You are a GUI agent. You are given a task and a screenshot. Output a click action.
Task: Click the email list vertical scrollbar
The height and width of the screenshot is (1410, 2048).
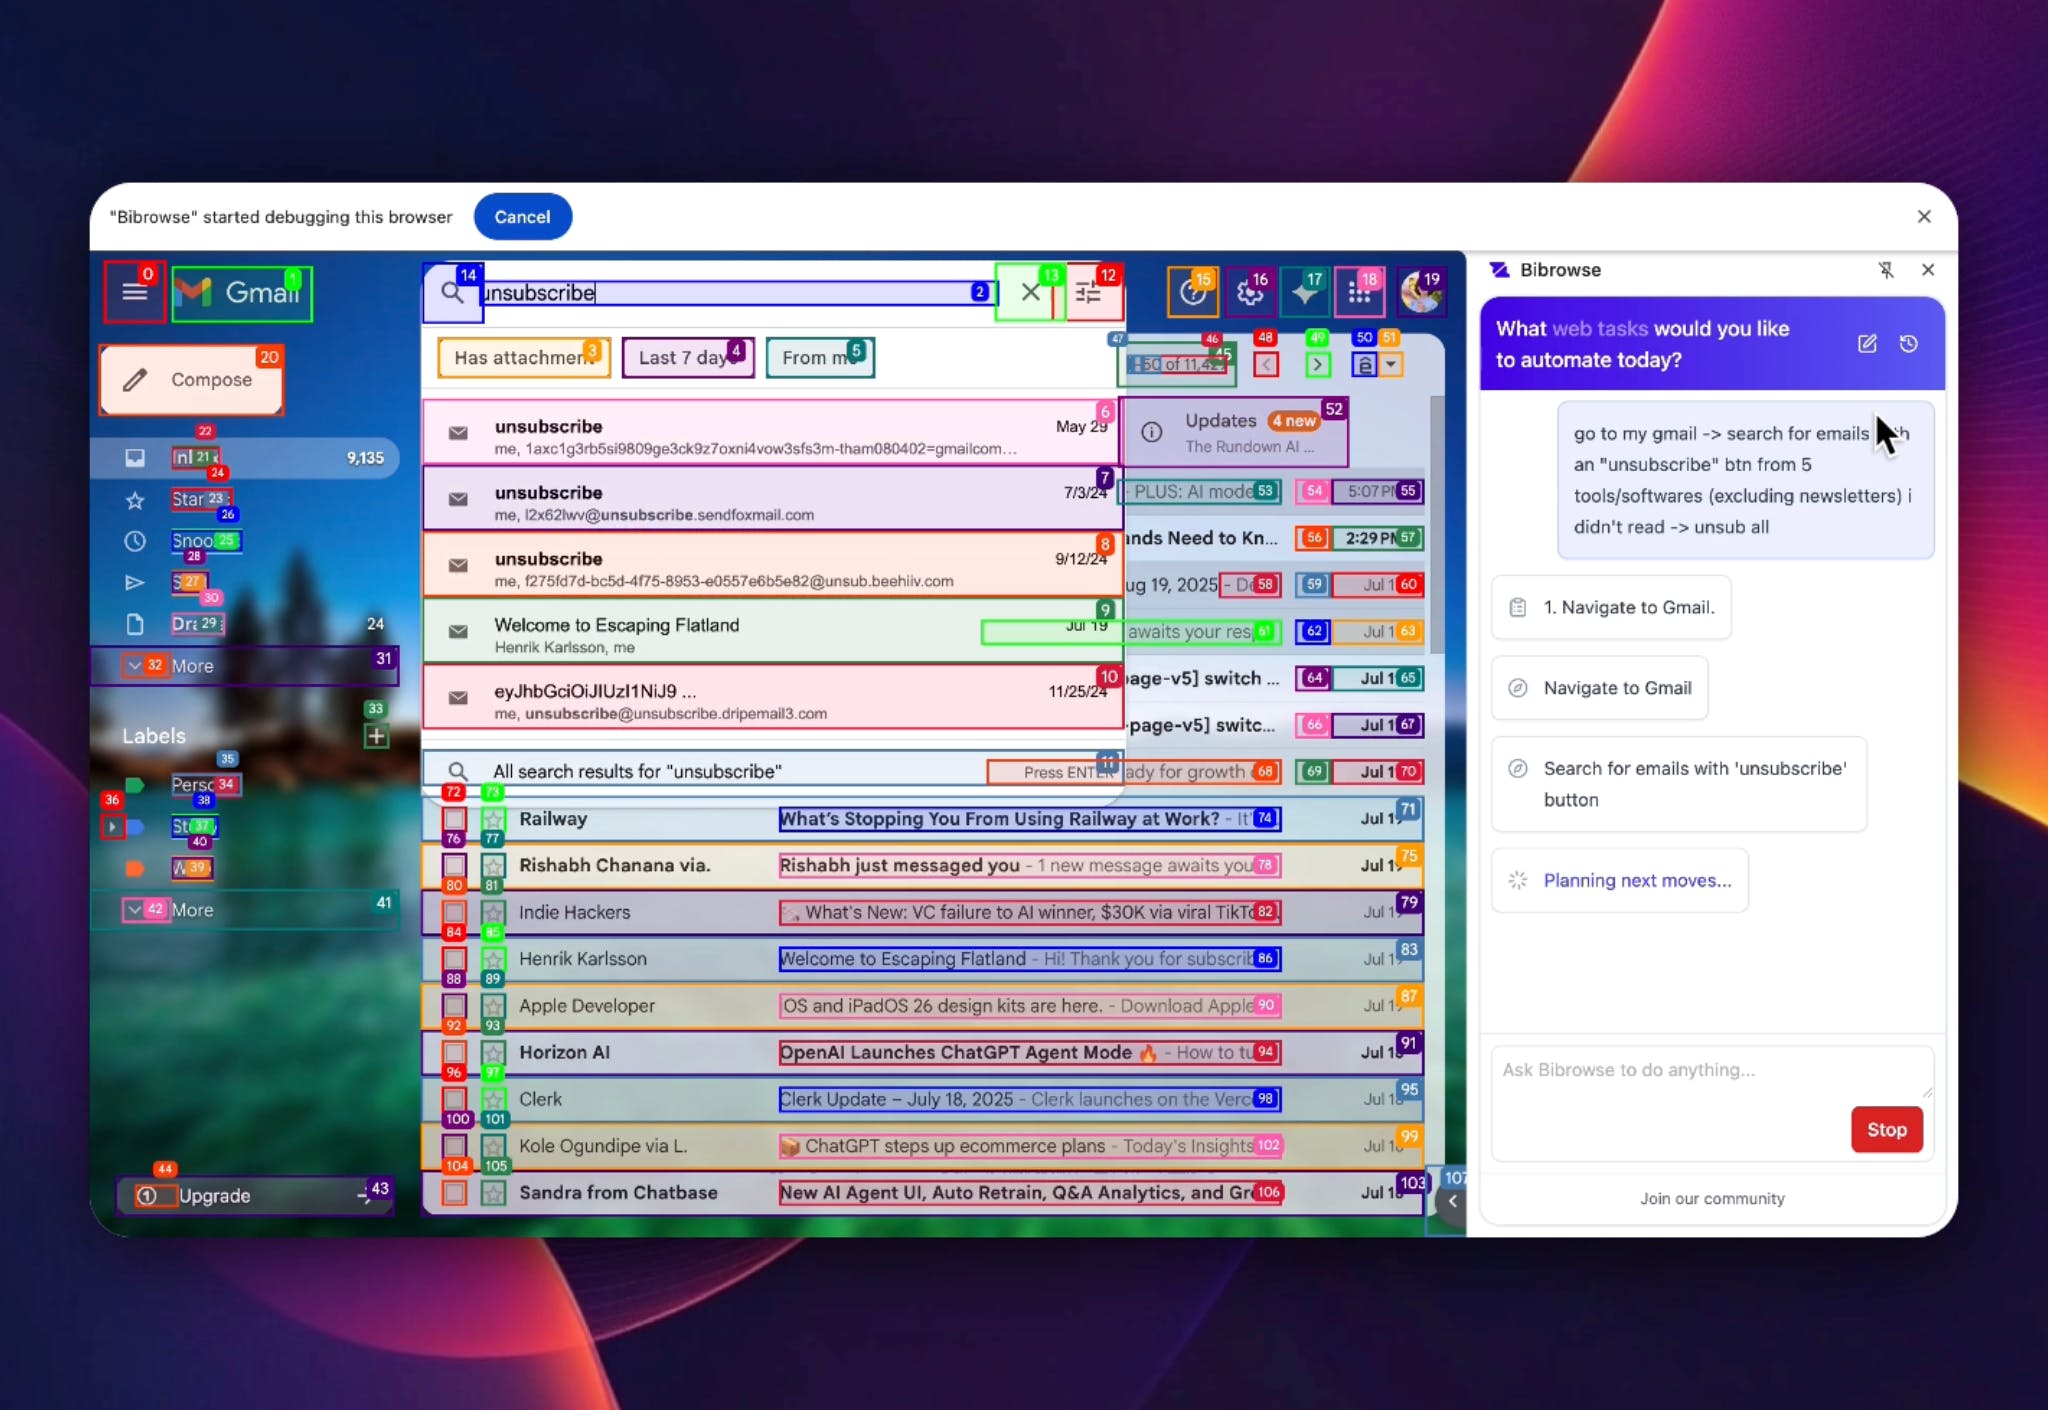[1437, 525]
